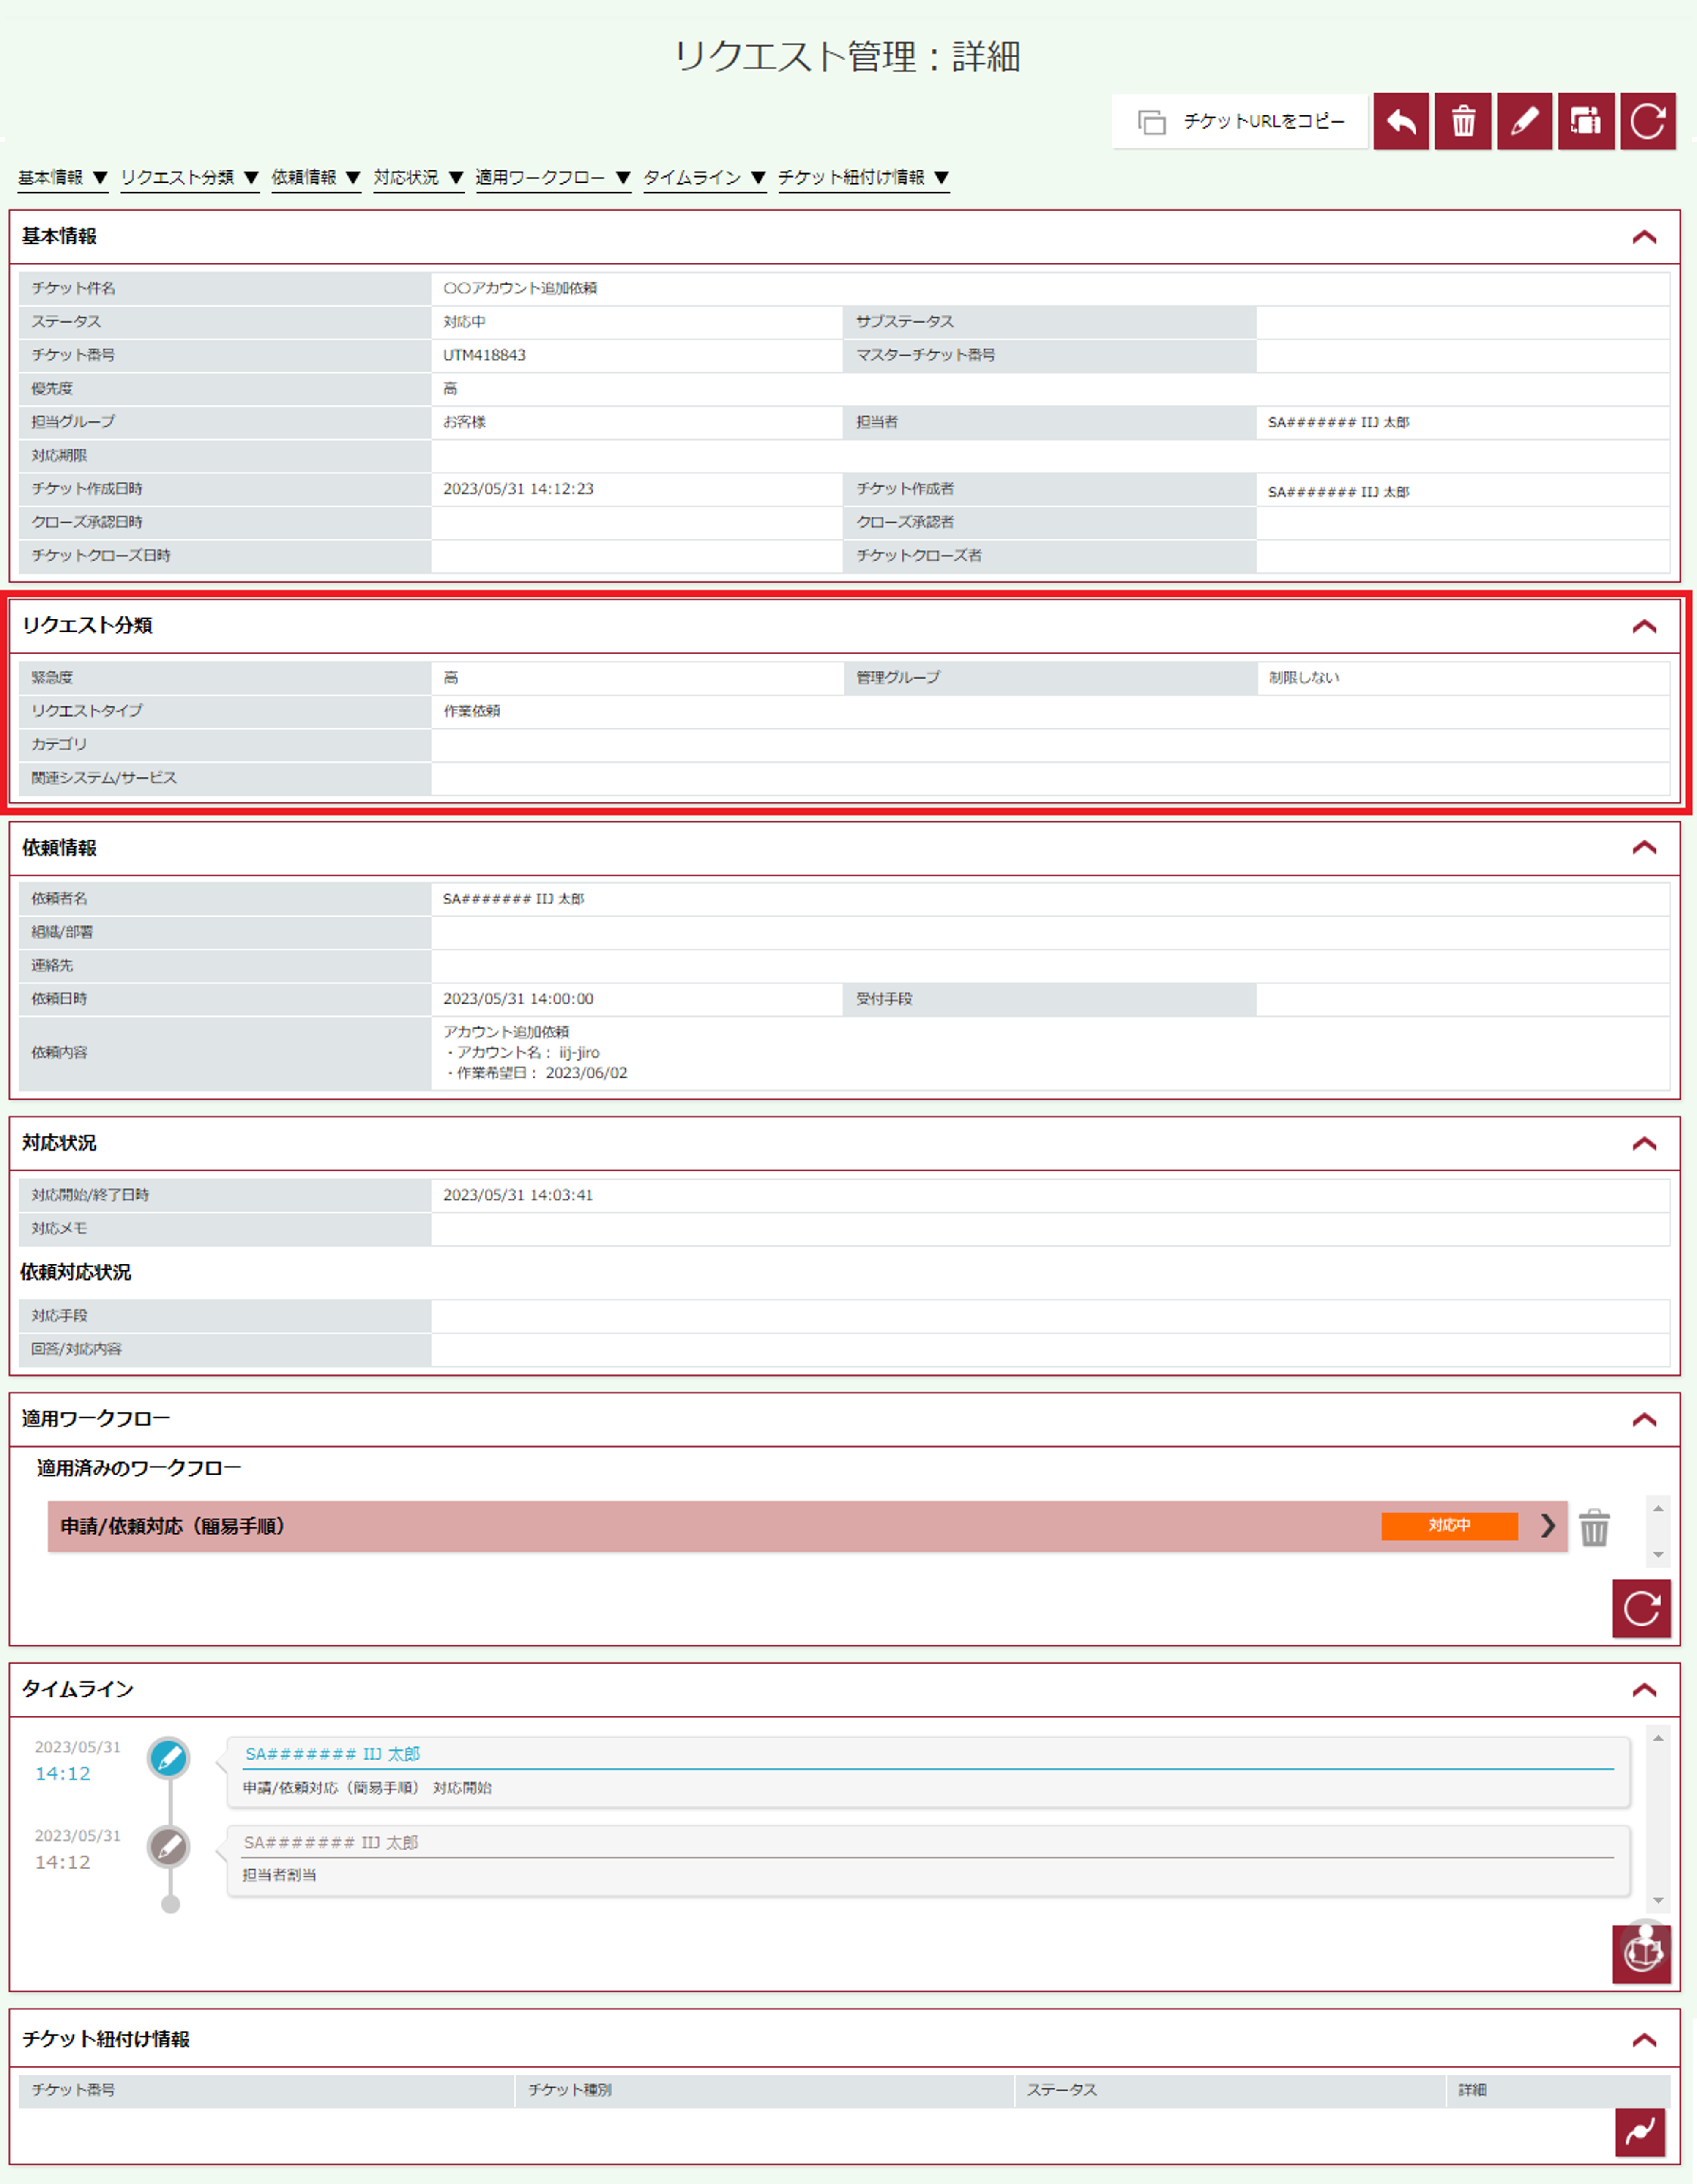Click 担当グループ value お客様
This screenshot has width=1697, height=2184.
465,422
